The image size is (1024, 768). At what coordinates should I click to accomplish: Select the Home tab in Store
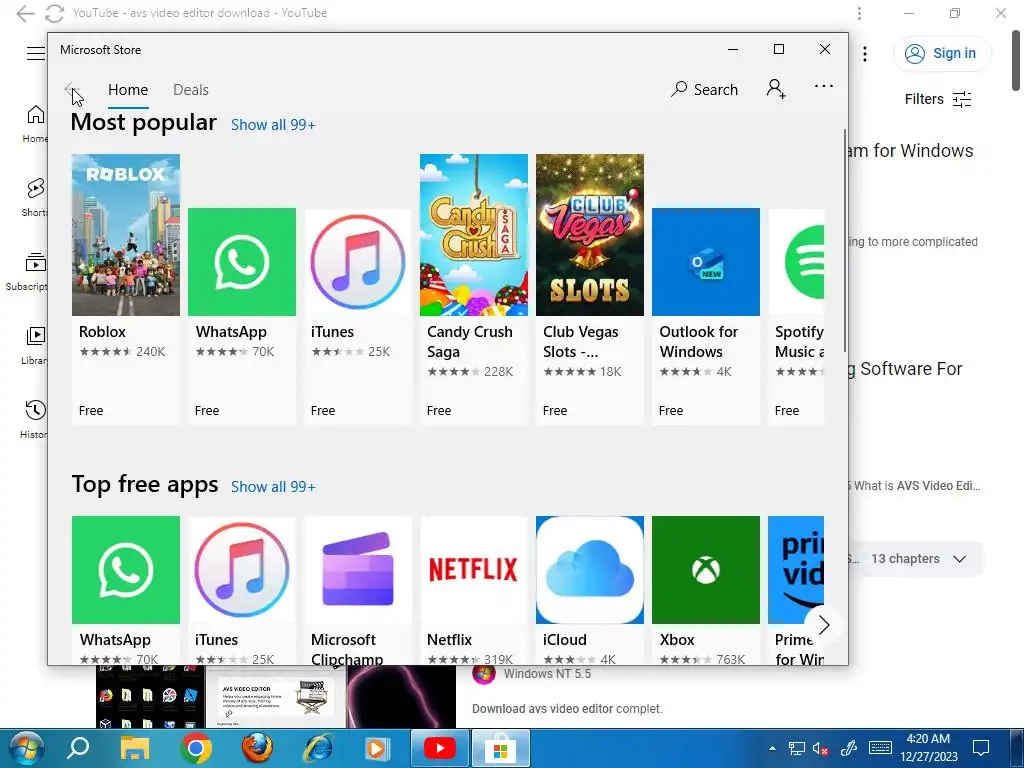[x=128, y=89]
